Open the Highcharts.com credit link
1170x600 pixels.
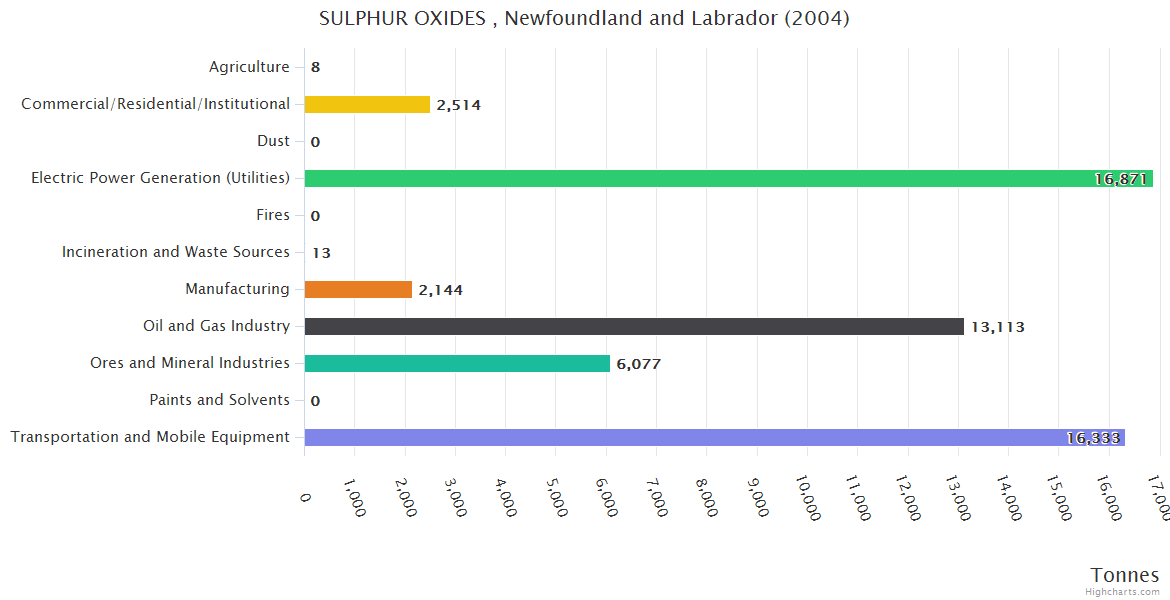pyautogui.click(x=1123, y=591)
